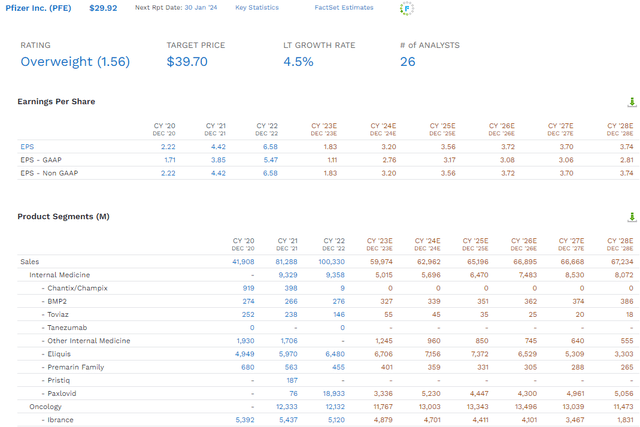The height and width of the screenshot is (427, 640).
Task: Click the $39.70 target price value
Action: pos(187,62)
